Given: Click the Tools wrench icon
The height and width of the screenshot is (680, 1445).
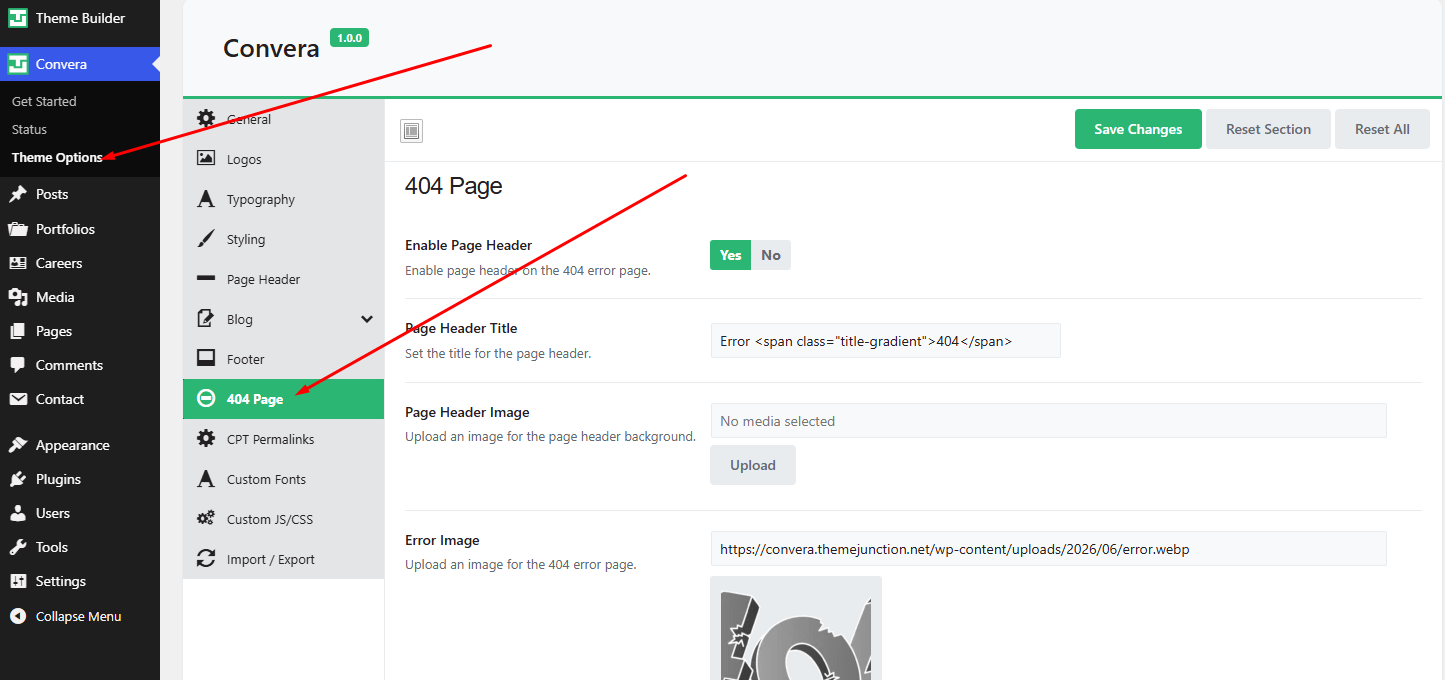Looking at the screenshot, I should point(18,547).
